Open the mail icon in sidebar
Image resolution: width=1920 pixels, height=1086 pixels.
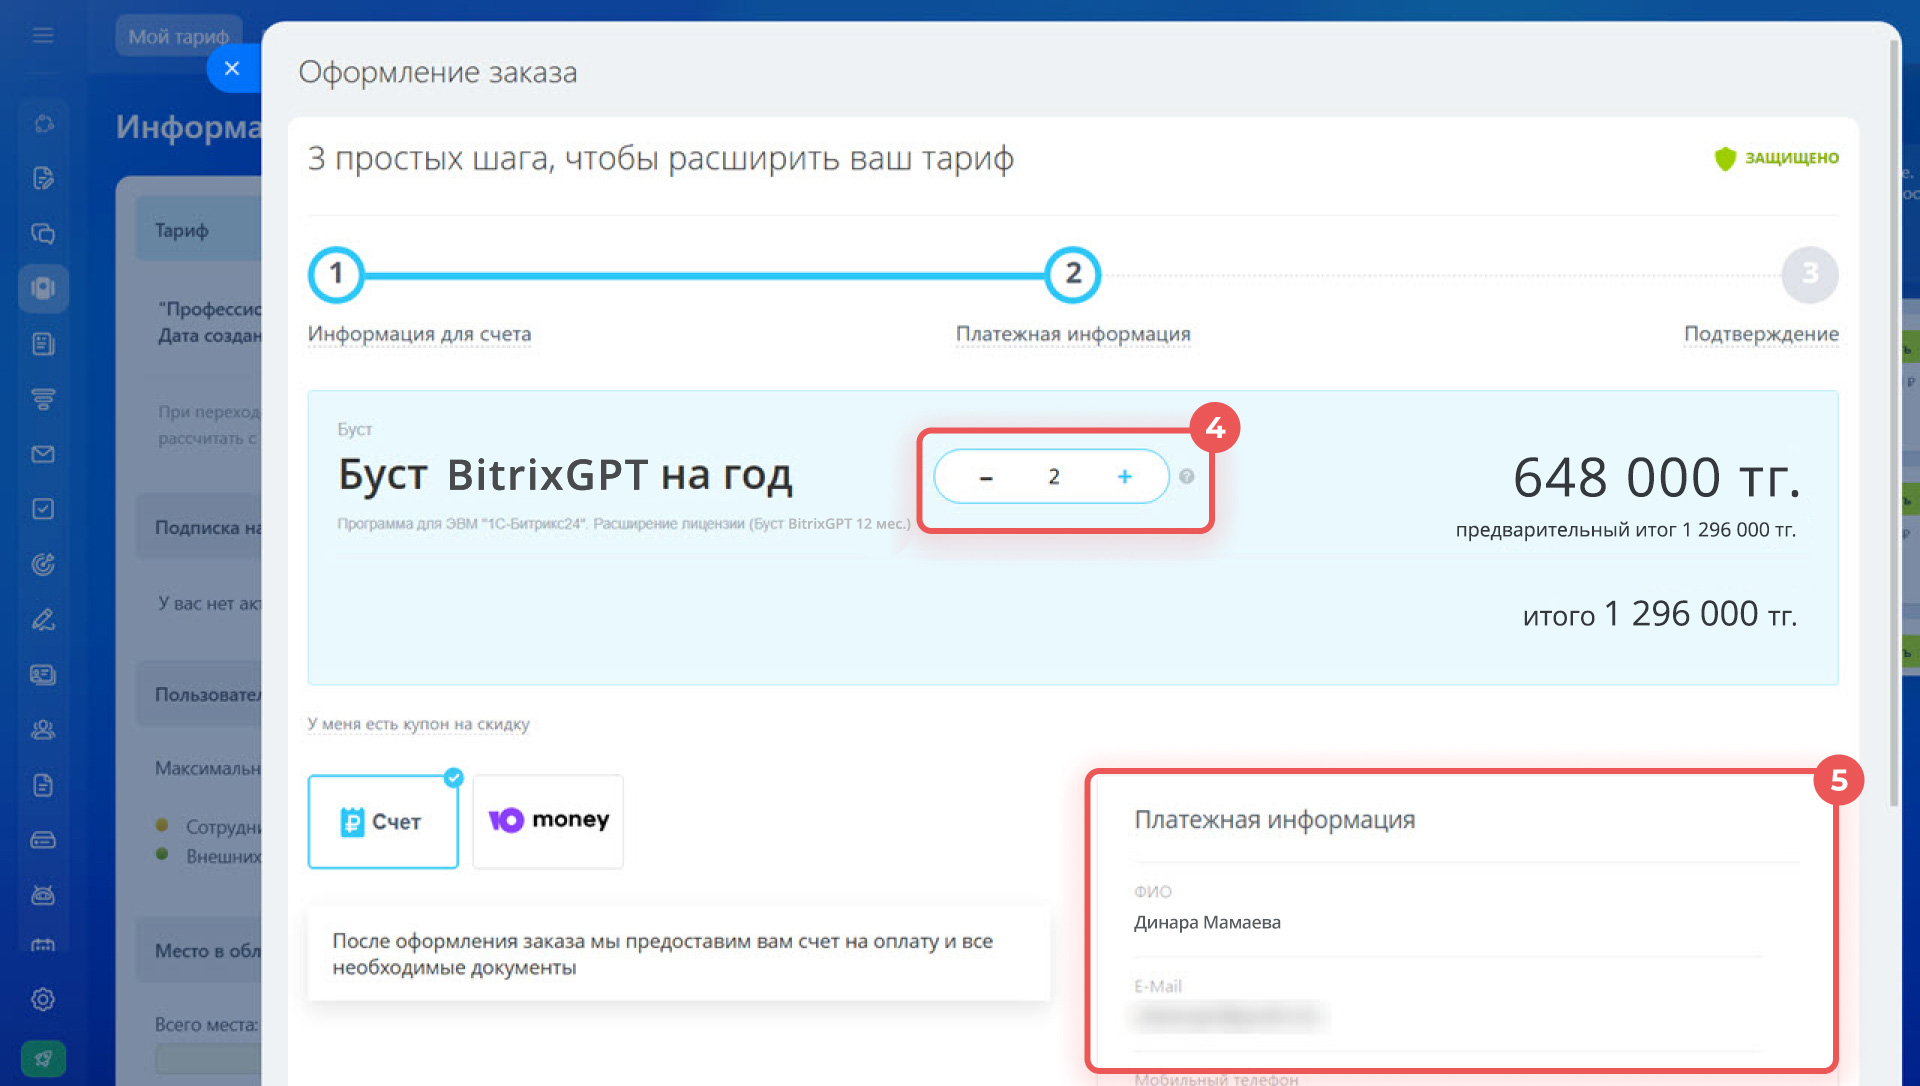(x=43, y=454)
